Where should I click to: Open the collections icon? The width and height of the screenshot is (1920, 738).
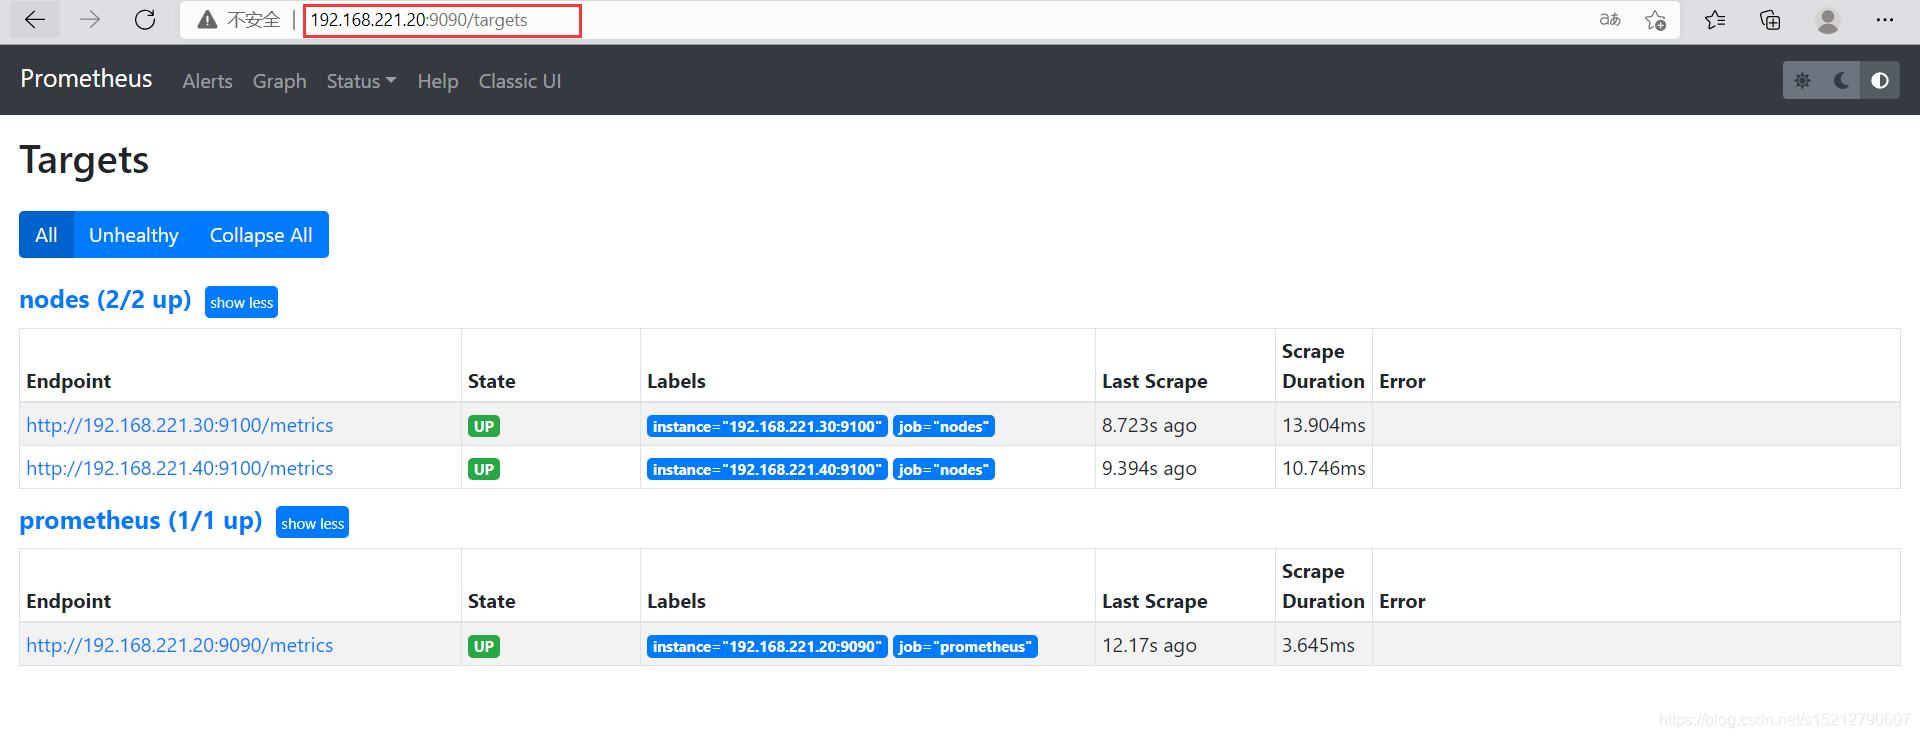click(x=1770, y=20)
